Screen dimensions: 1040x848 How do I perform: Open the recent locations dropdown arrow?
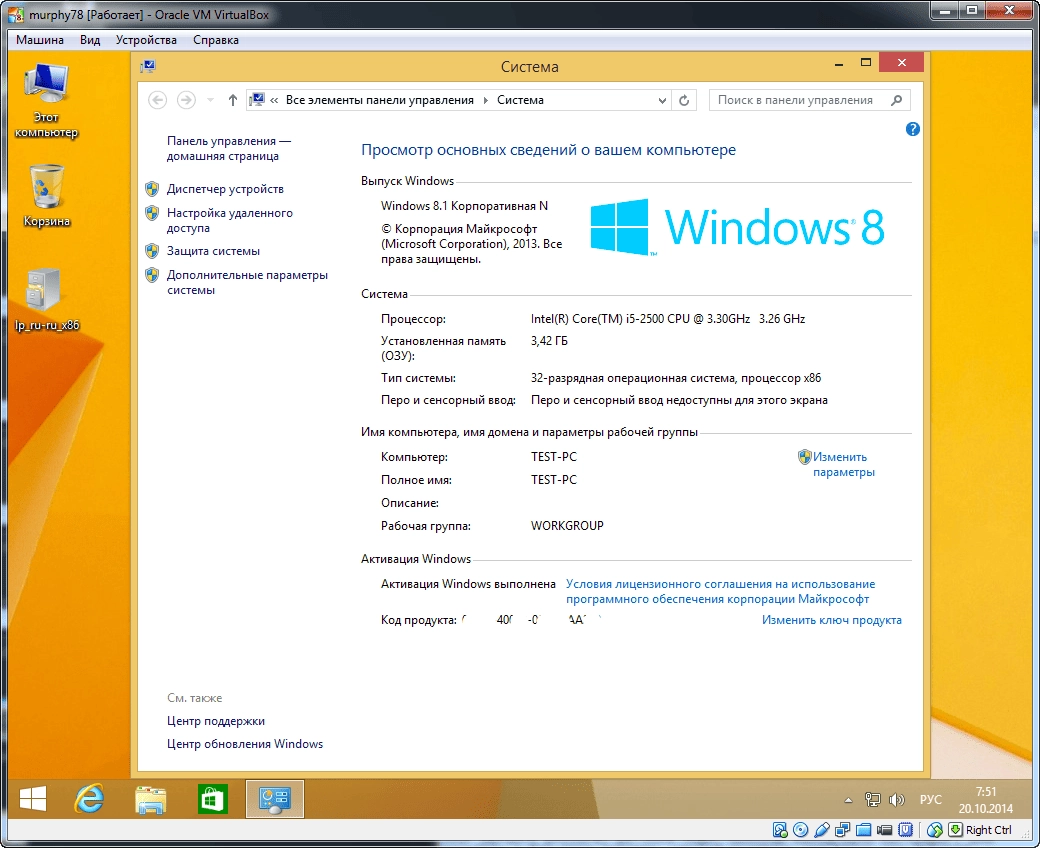pos(210,100)
